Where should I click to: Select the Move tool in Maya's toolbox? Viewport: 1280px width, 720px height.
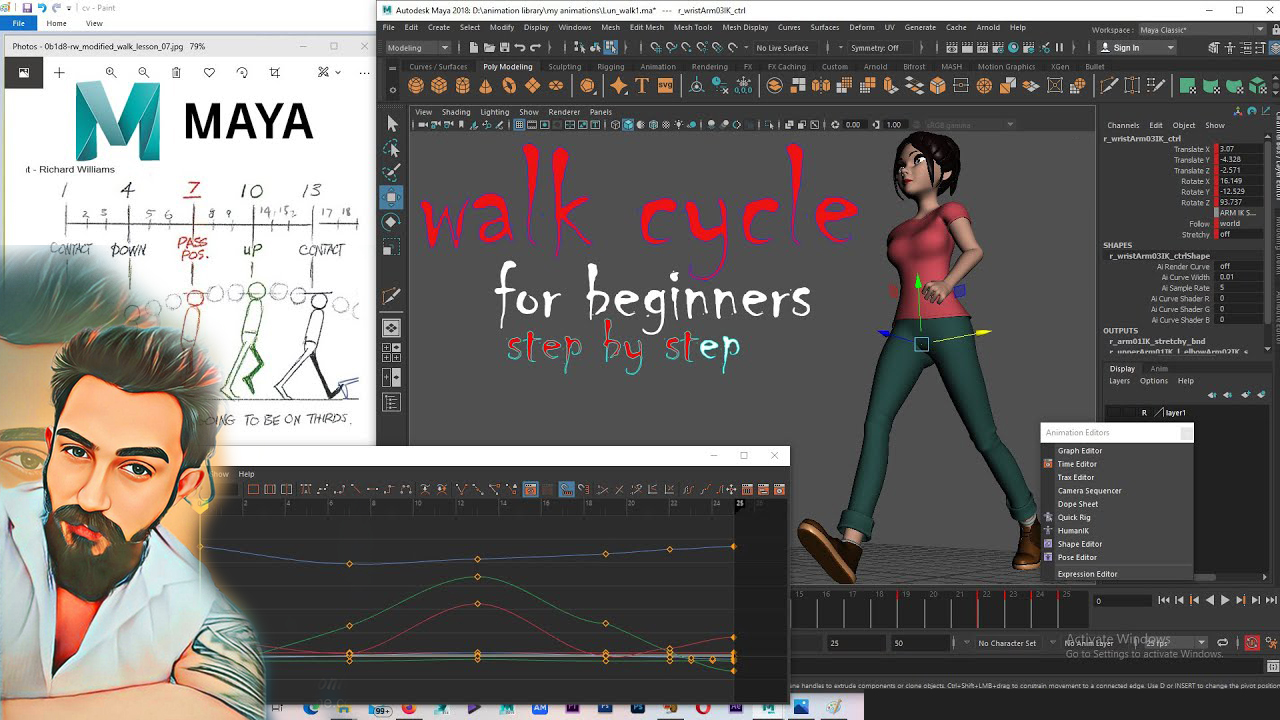click(x=392, y=197)
